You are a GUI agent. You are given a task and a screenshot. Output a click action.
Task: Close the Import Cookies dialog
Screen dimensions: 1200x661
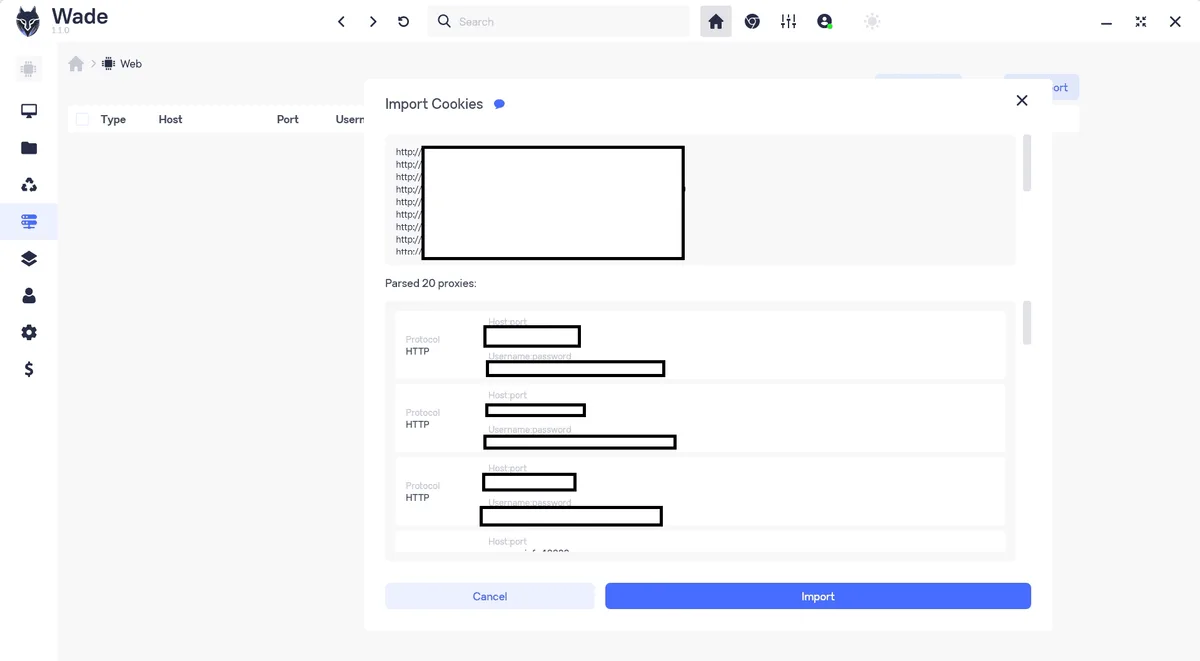(x=1021, y=100)
